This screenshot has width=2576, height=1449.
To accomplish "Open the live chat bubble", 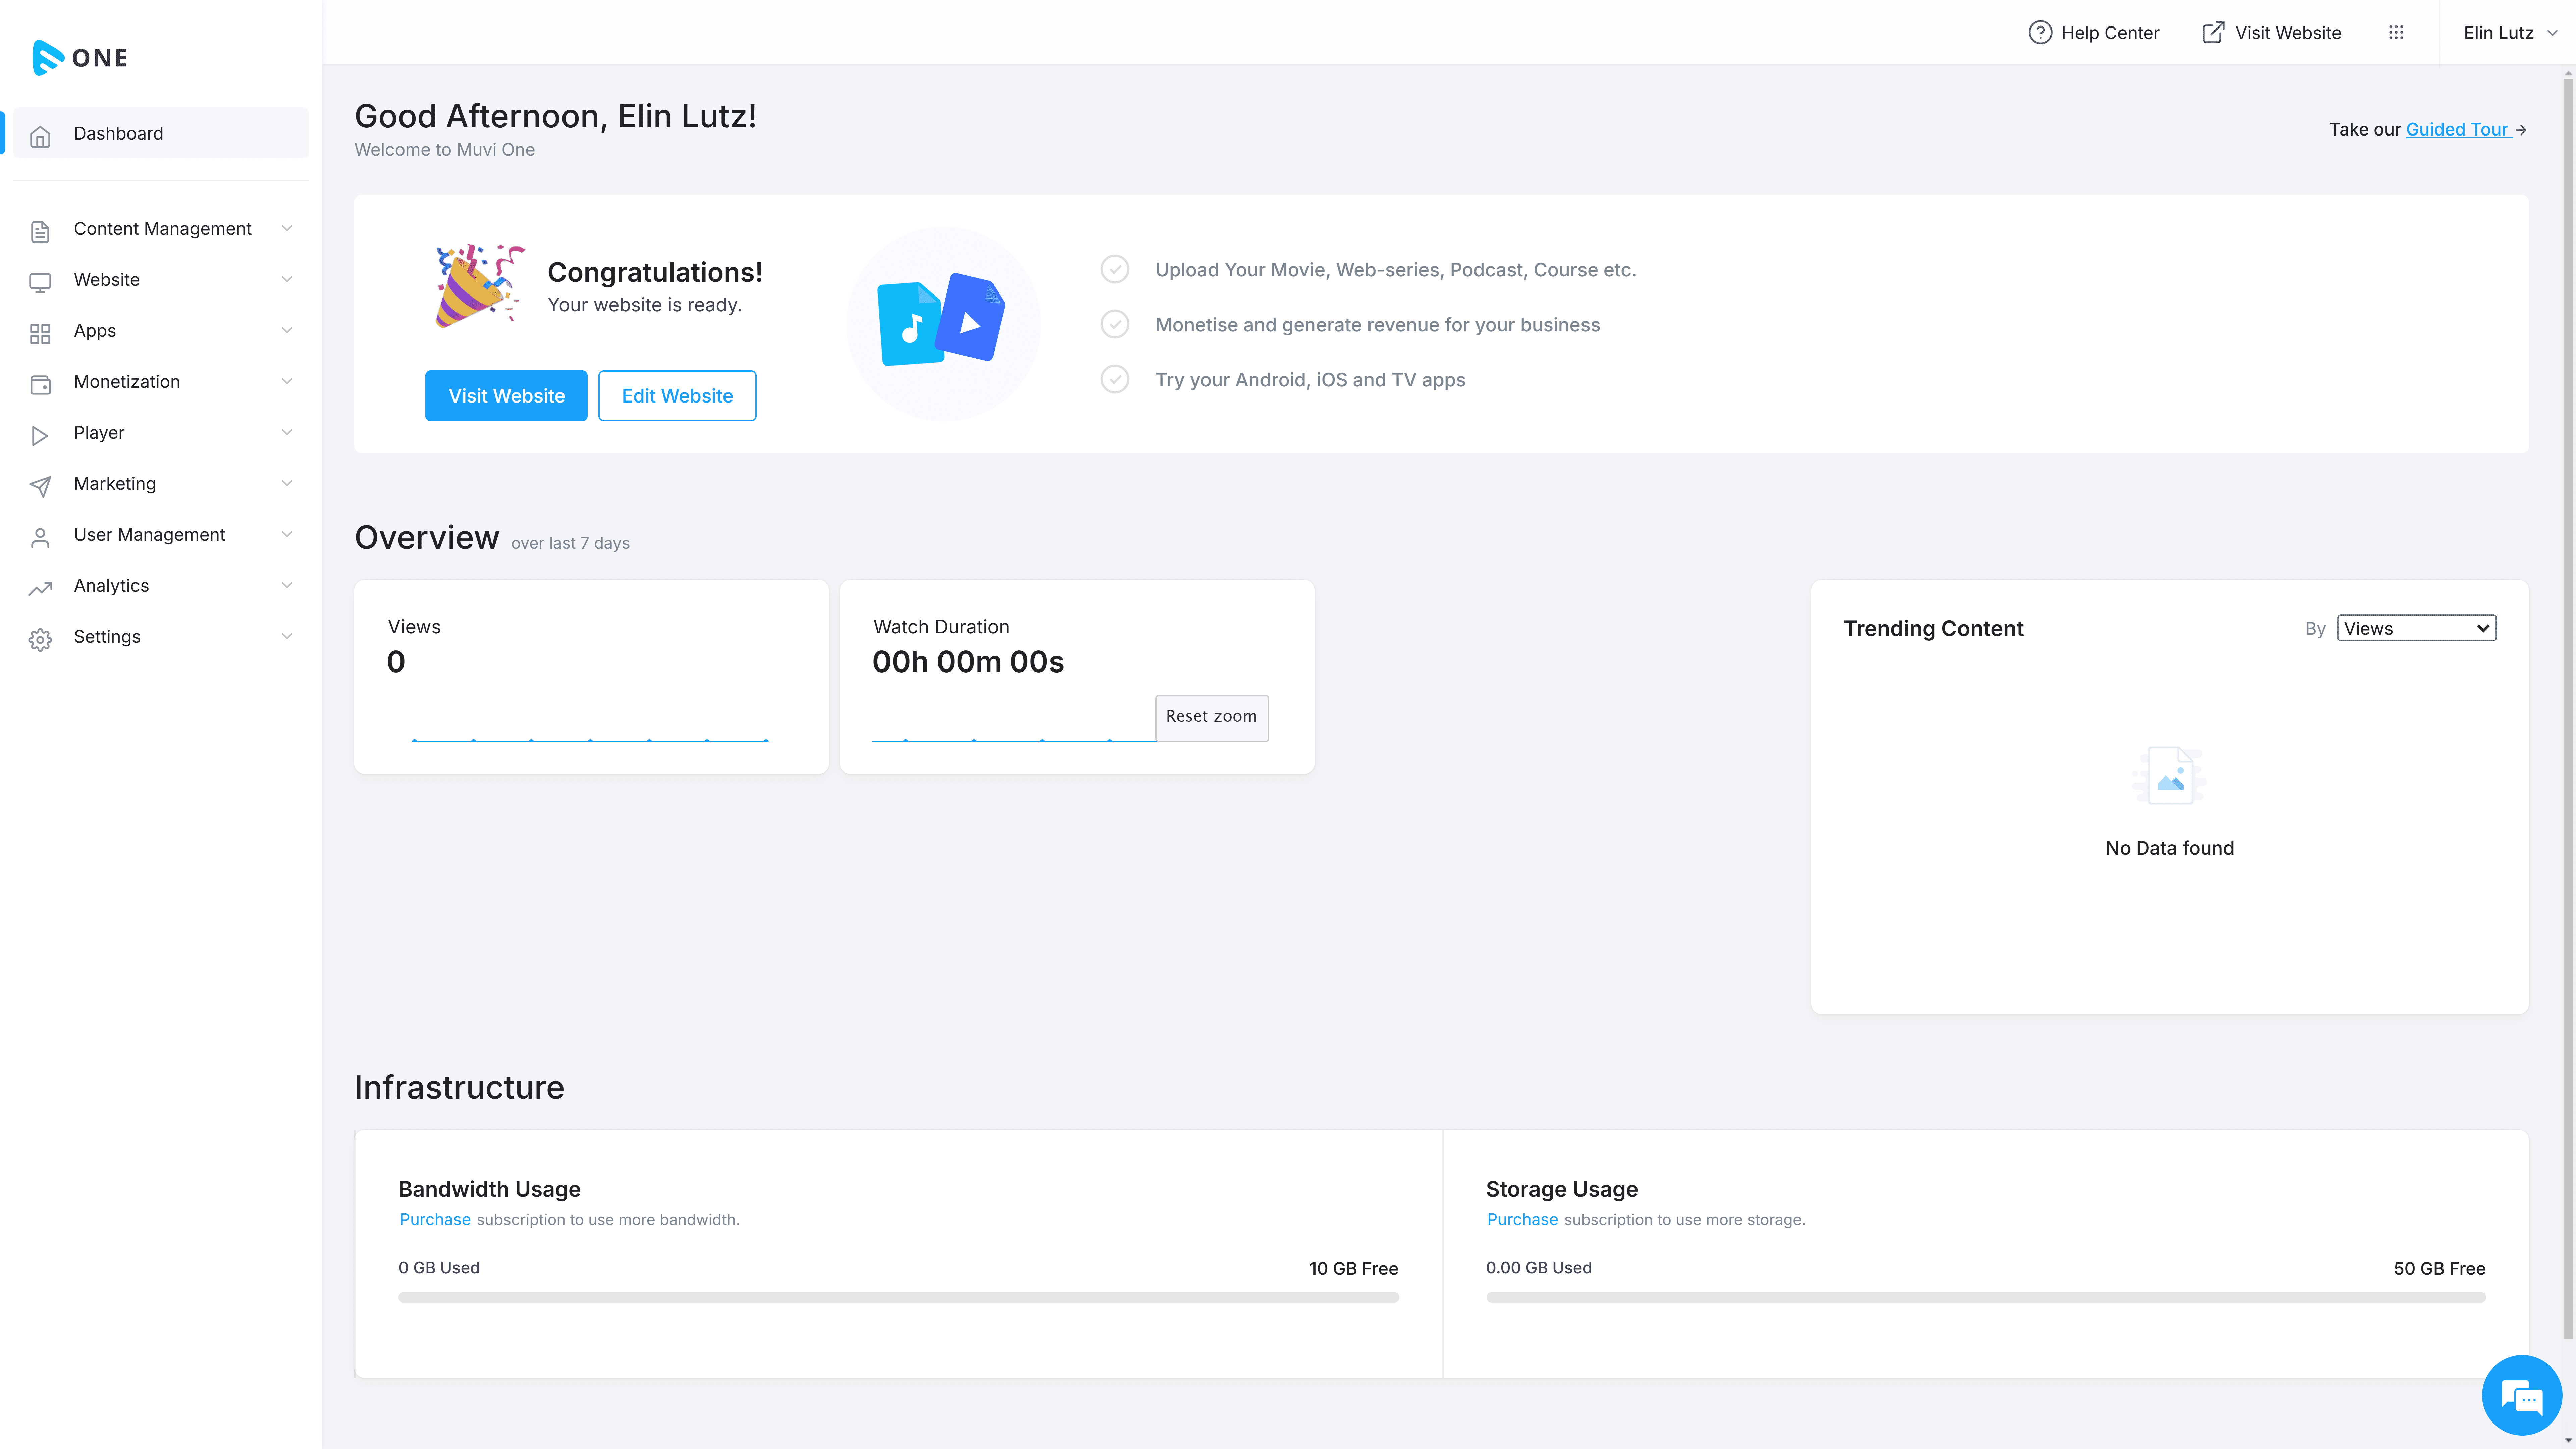I will pyautogui.click(x=2521, y=1395).
